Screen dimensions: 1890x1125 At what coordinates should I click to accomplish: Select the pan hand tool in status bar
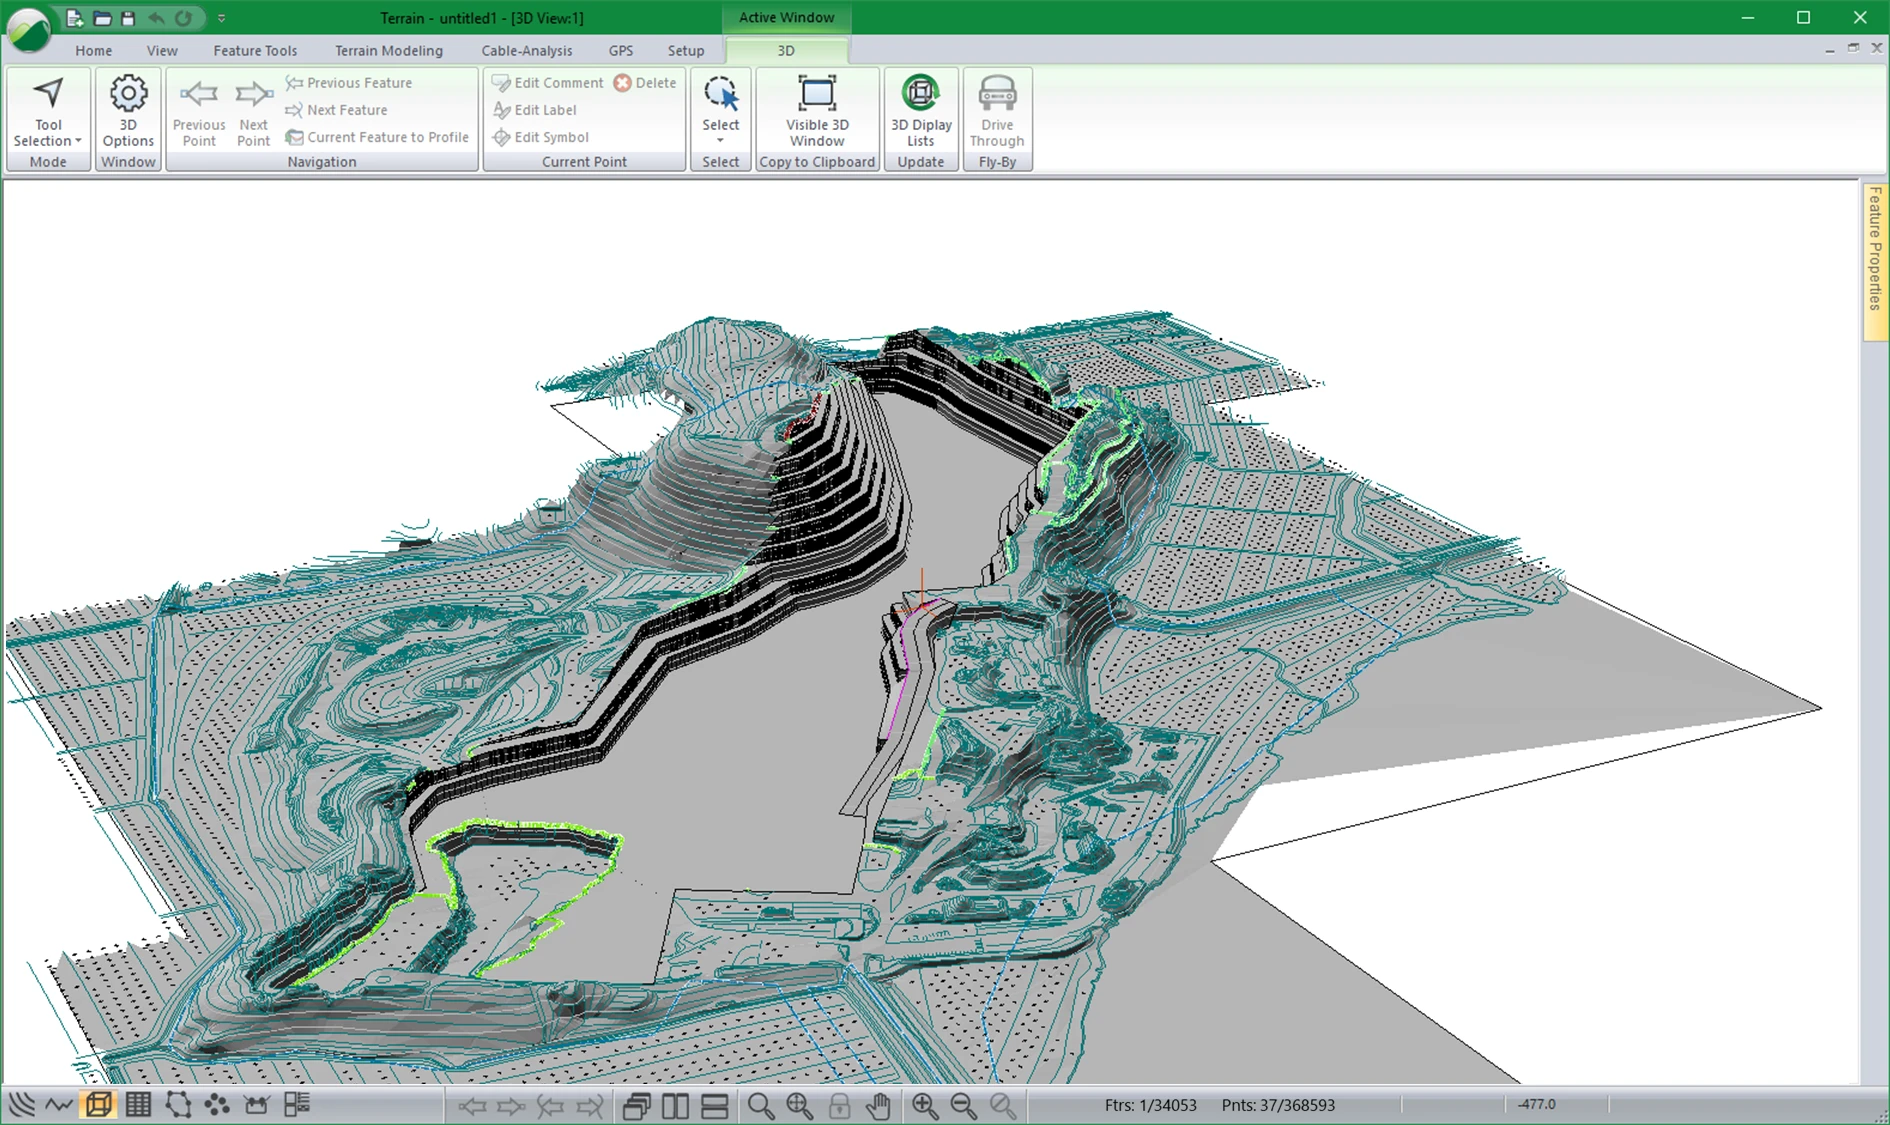(878, 1105)
